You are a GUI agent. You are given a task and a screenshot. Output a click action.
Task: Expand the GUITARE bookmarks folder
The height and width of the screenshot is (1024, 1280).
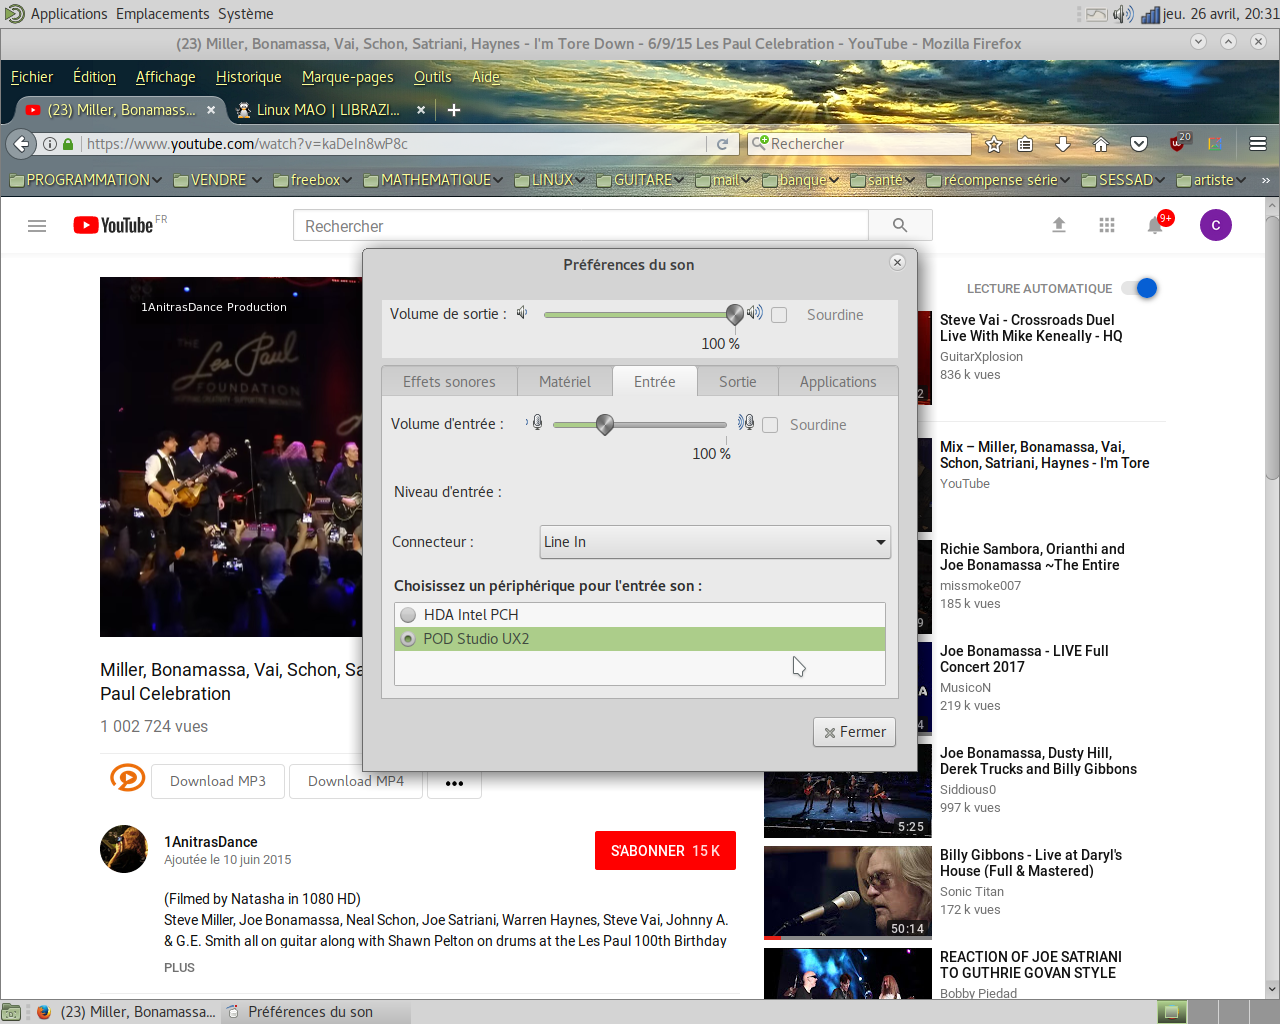click(x=641, y=180)
